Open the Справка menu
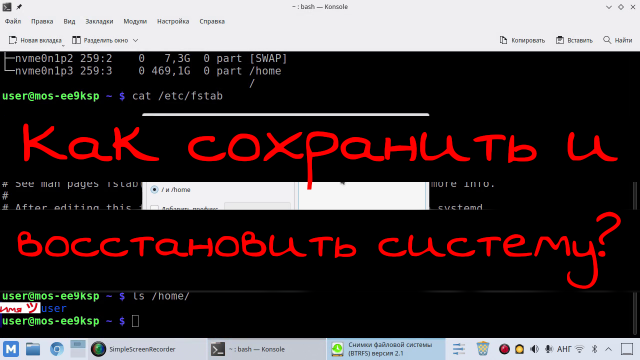The height and width of the screenshot is (360, 640). click(212, 21)
